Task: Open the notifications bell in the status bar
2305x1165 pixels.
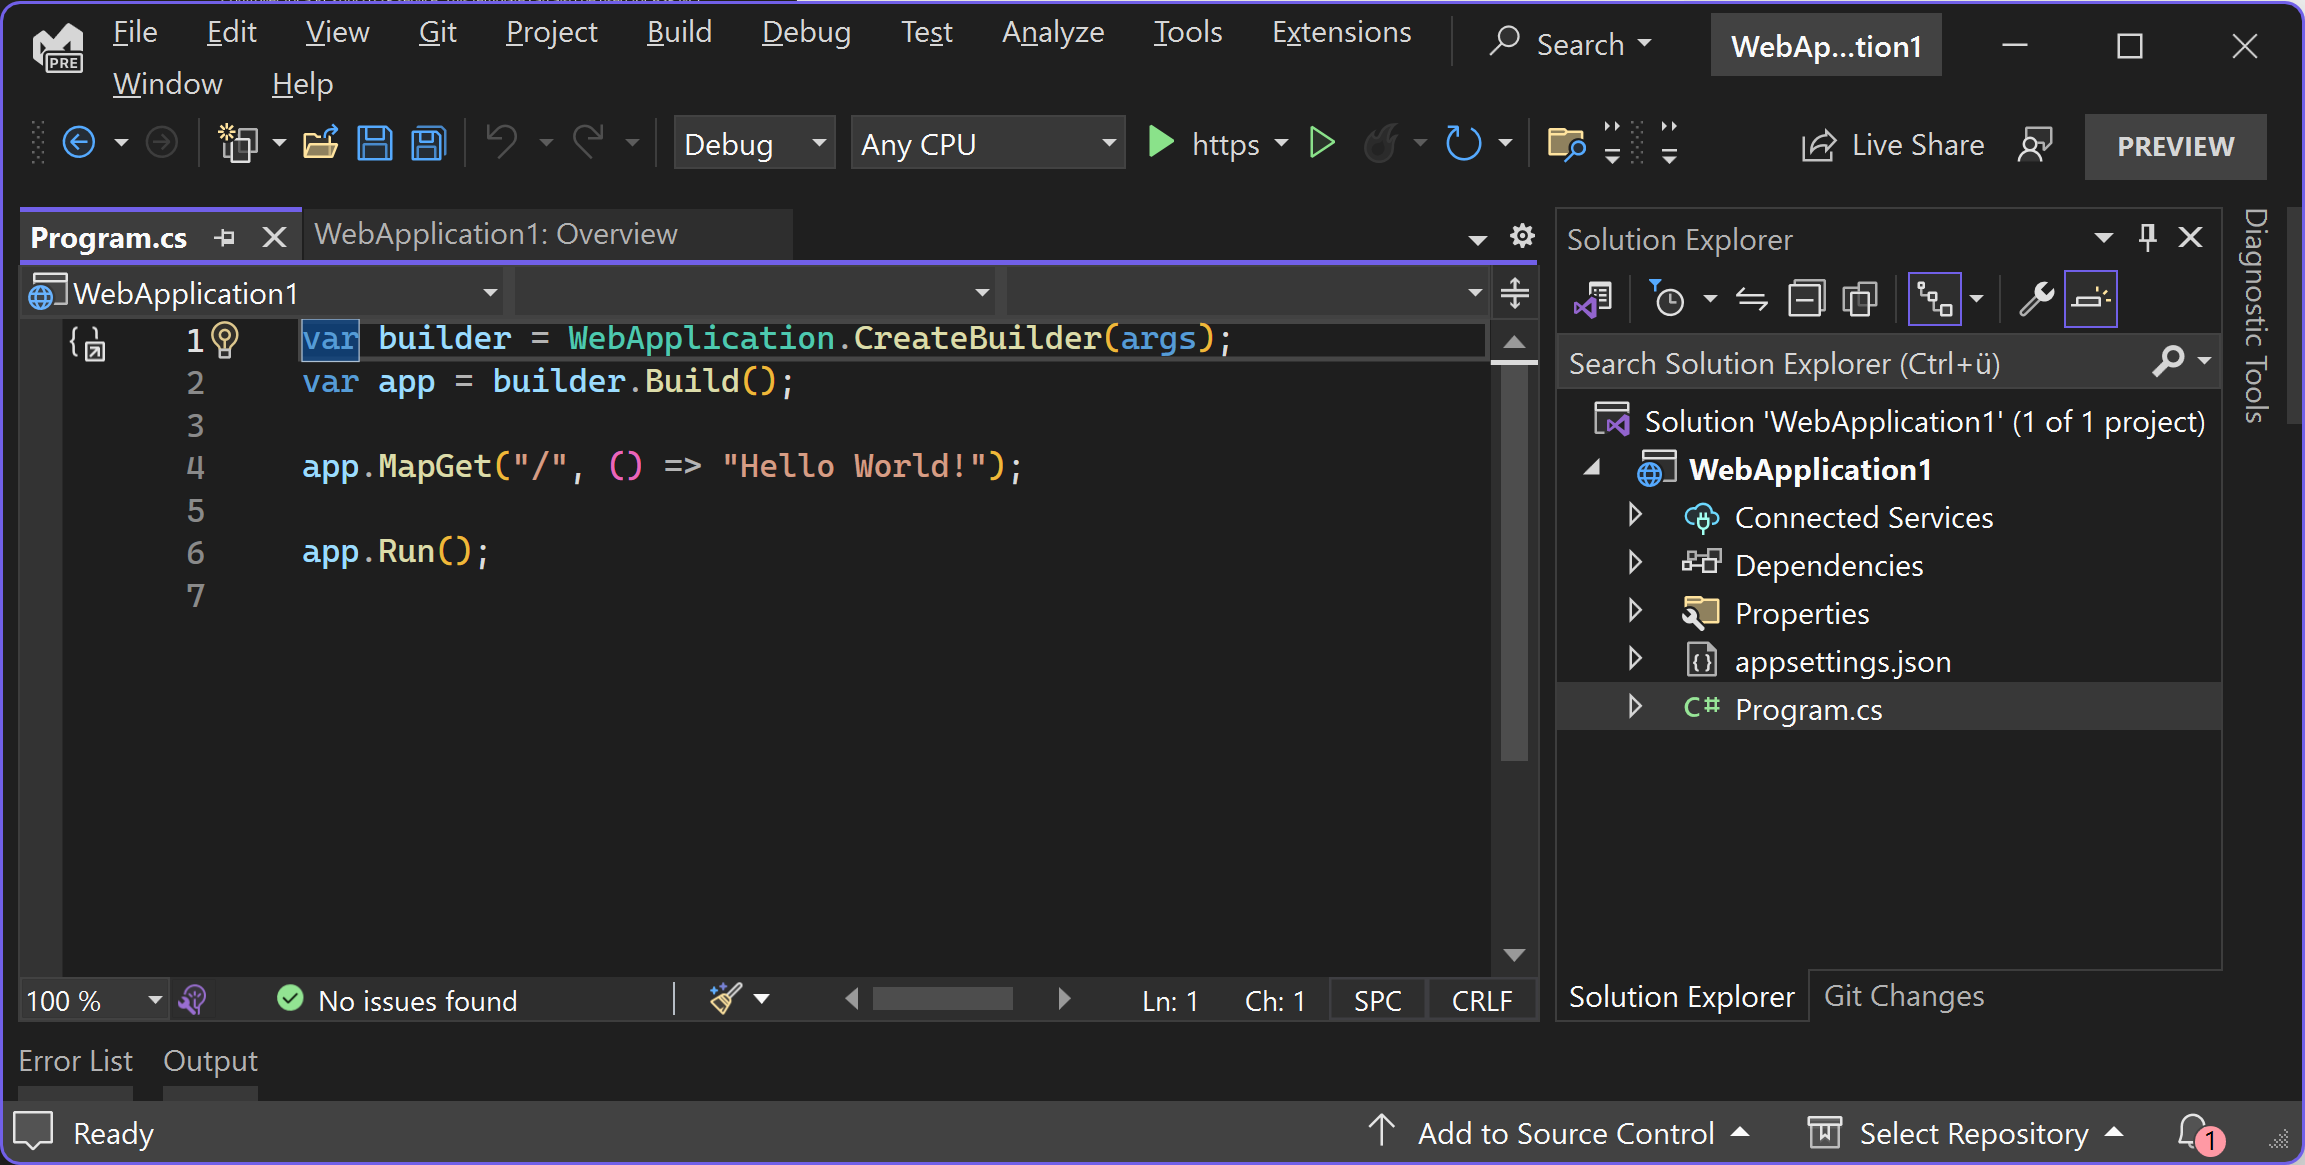Action: [2194, 1132]
